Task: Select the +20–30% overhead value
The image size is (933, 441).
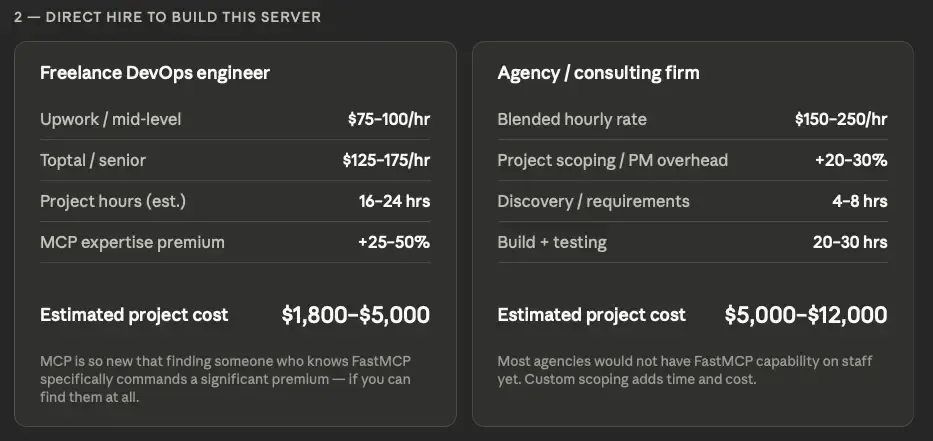Action: [851, 160]
